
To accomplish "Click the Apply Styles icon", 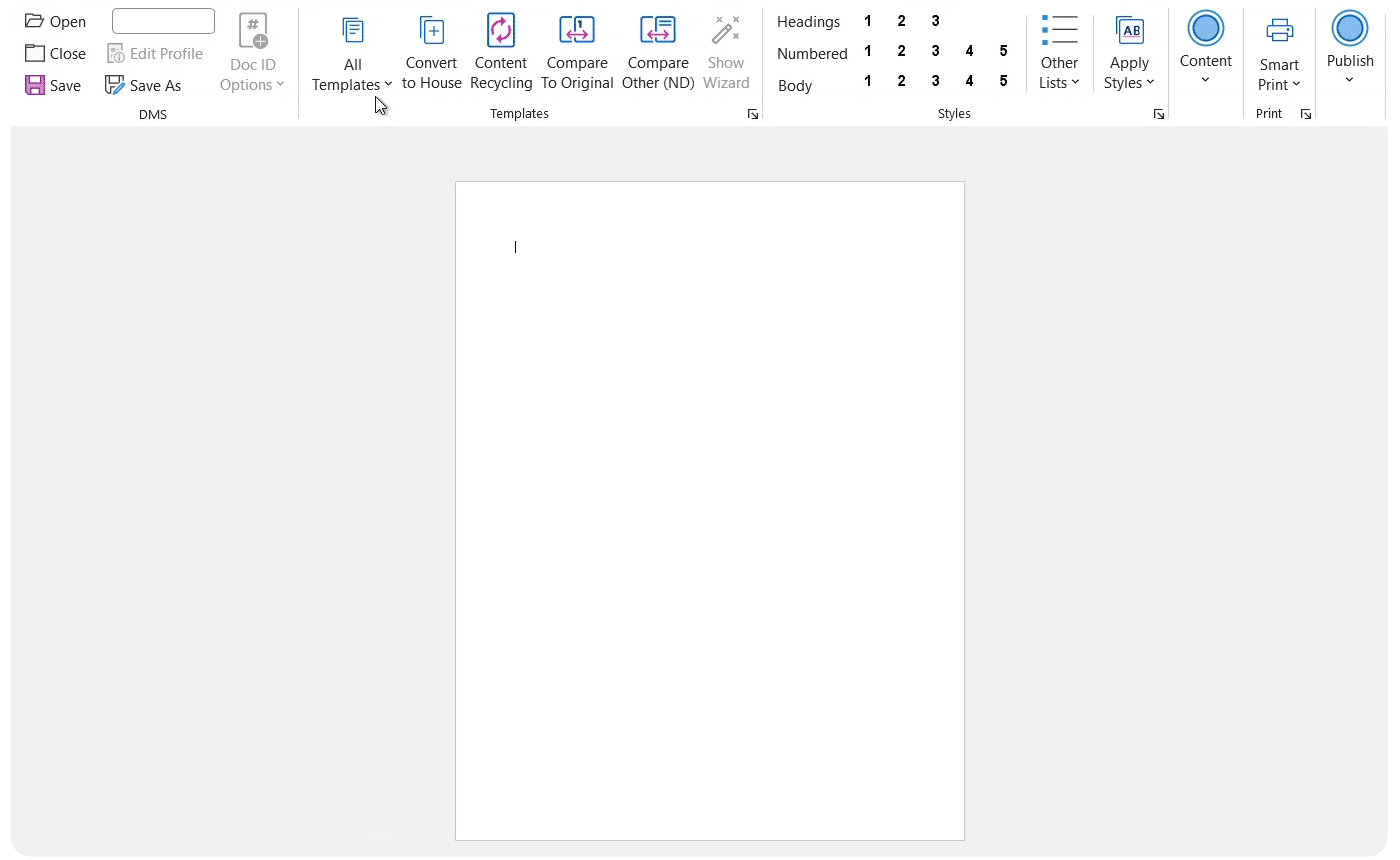I will (x=1130, y=30).
